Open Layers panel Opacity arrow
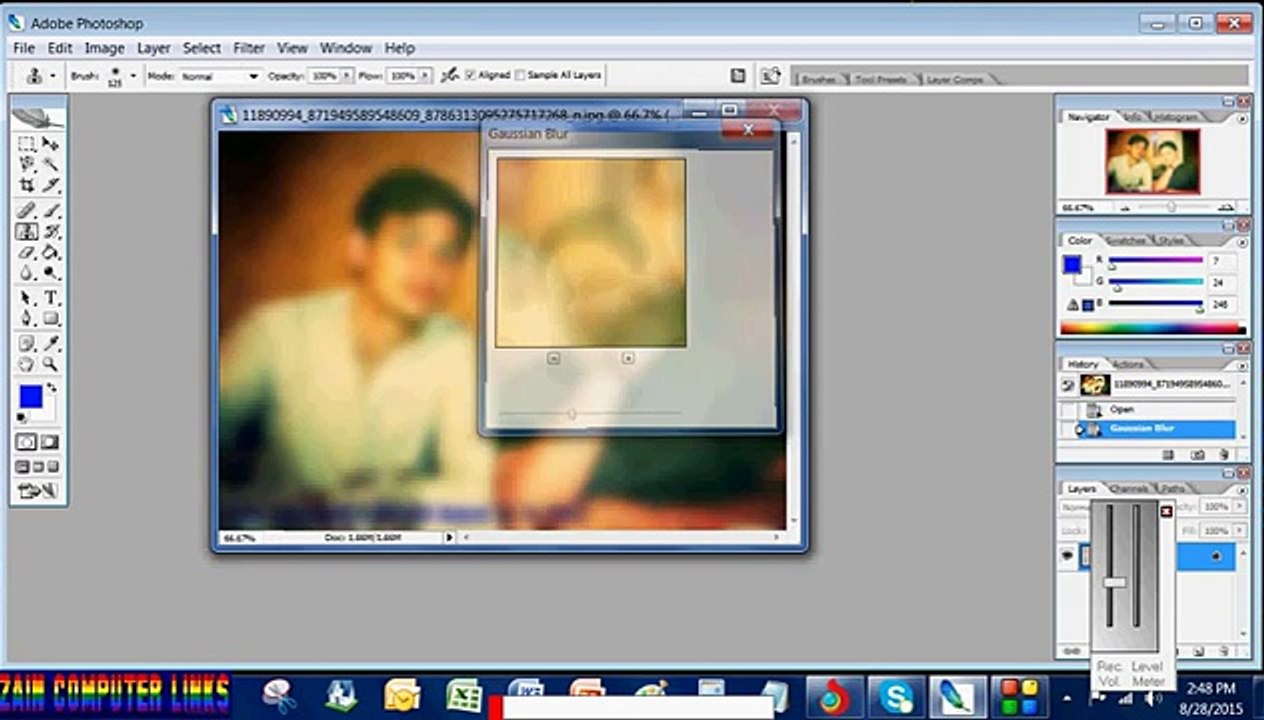The height and width of the screenshot is (720, 1264). pos(1242,508)
